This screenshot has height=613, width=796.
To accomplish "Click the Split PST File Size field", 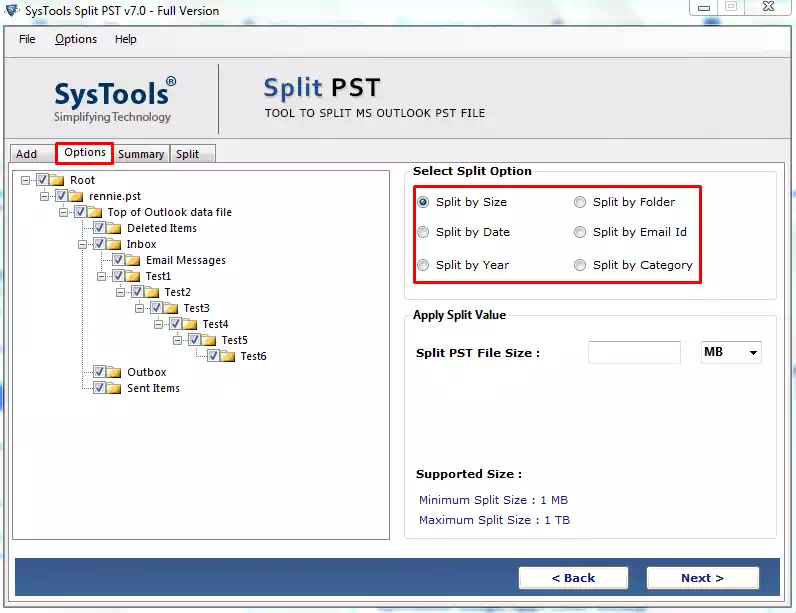I will [x=634, y=352].
